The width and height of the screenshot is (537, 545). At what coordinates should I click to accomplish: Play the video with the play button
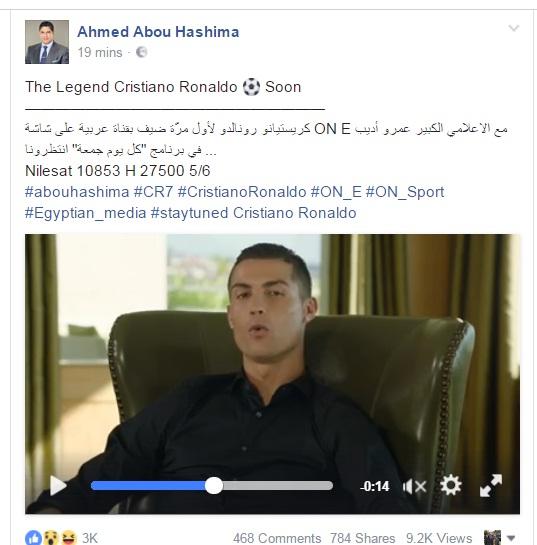[x=58, y=486]
